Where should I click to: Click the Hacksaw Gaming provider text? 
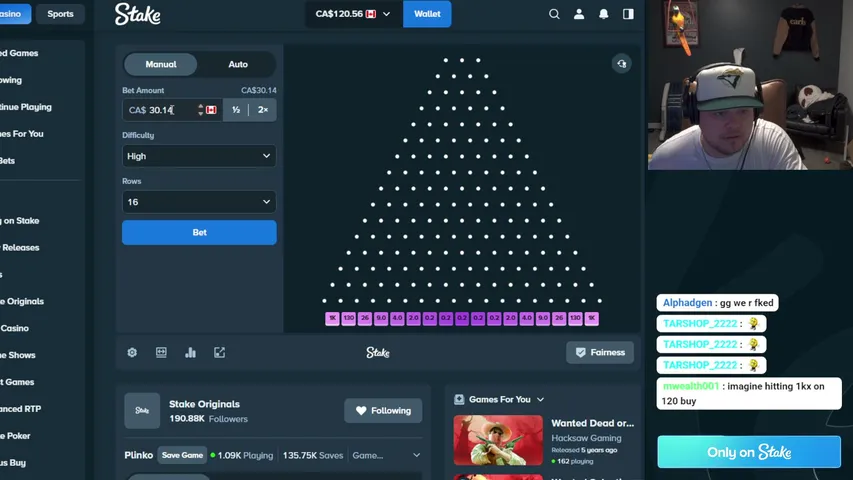pos(586,438)
